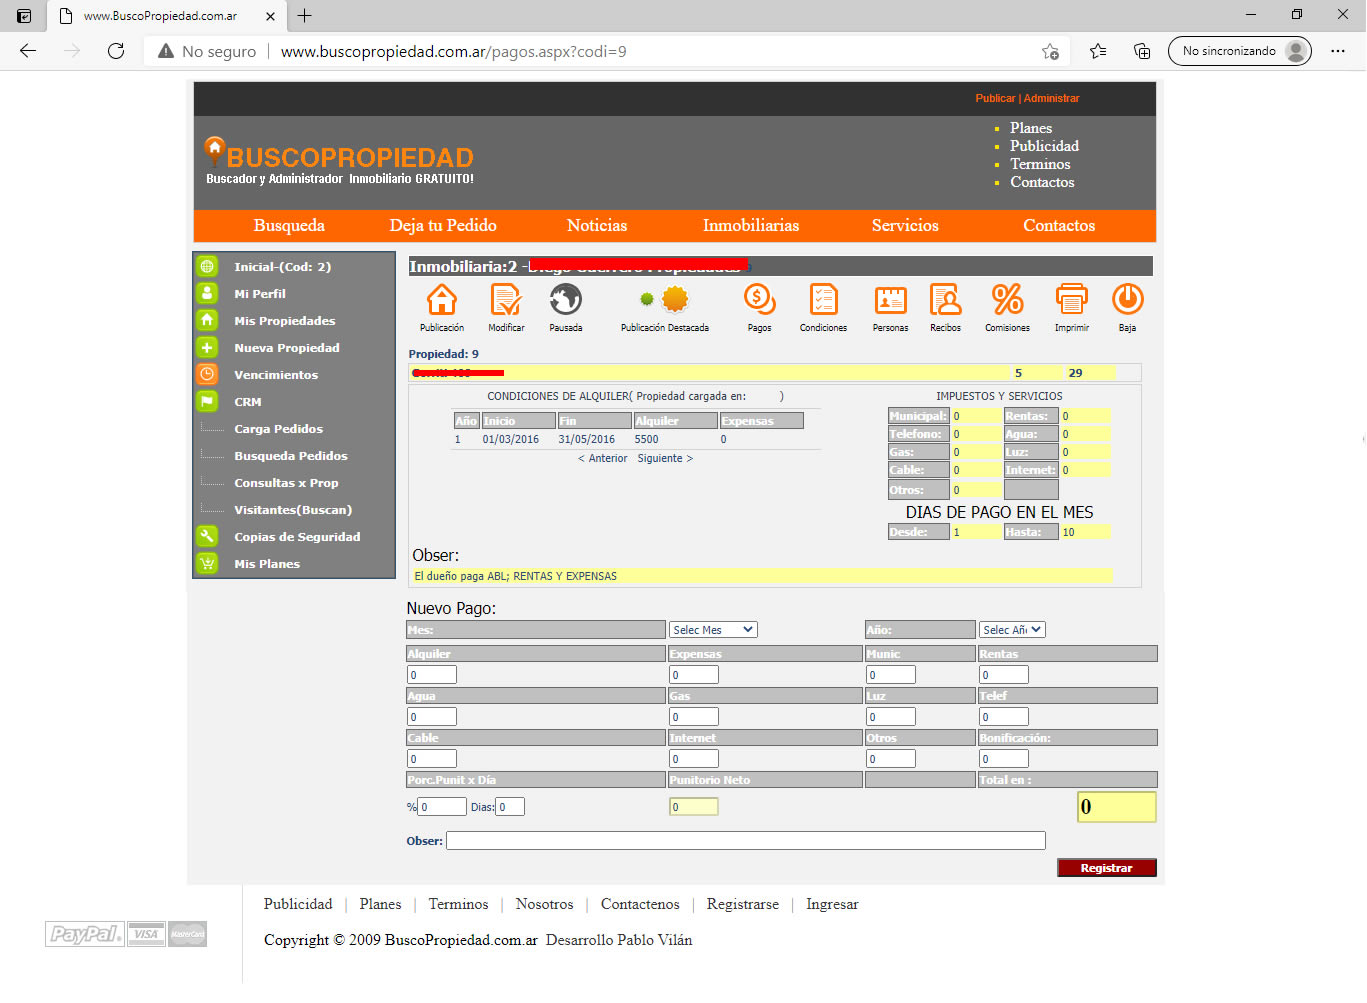Screen dimensions: 1367x1003
Task: Click the Comisiones percent icon
Action: pos(1008,300)
